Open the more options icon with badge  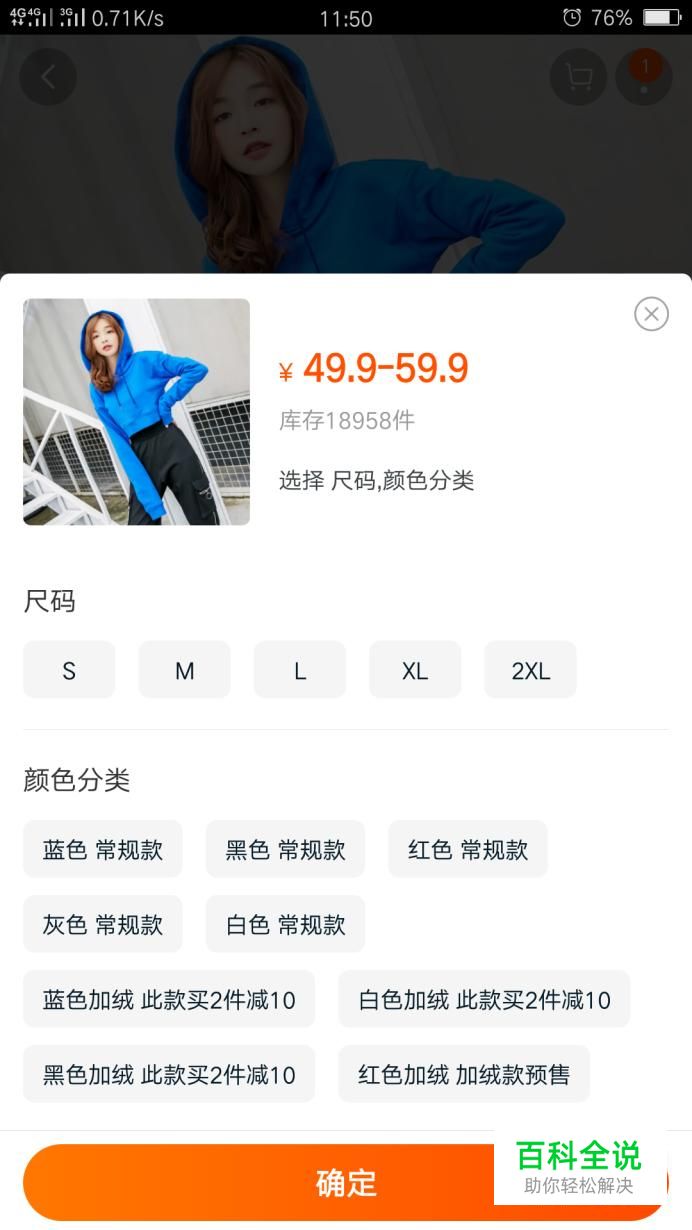[x=644, y=76]
